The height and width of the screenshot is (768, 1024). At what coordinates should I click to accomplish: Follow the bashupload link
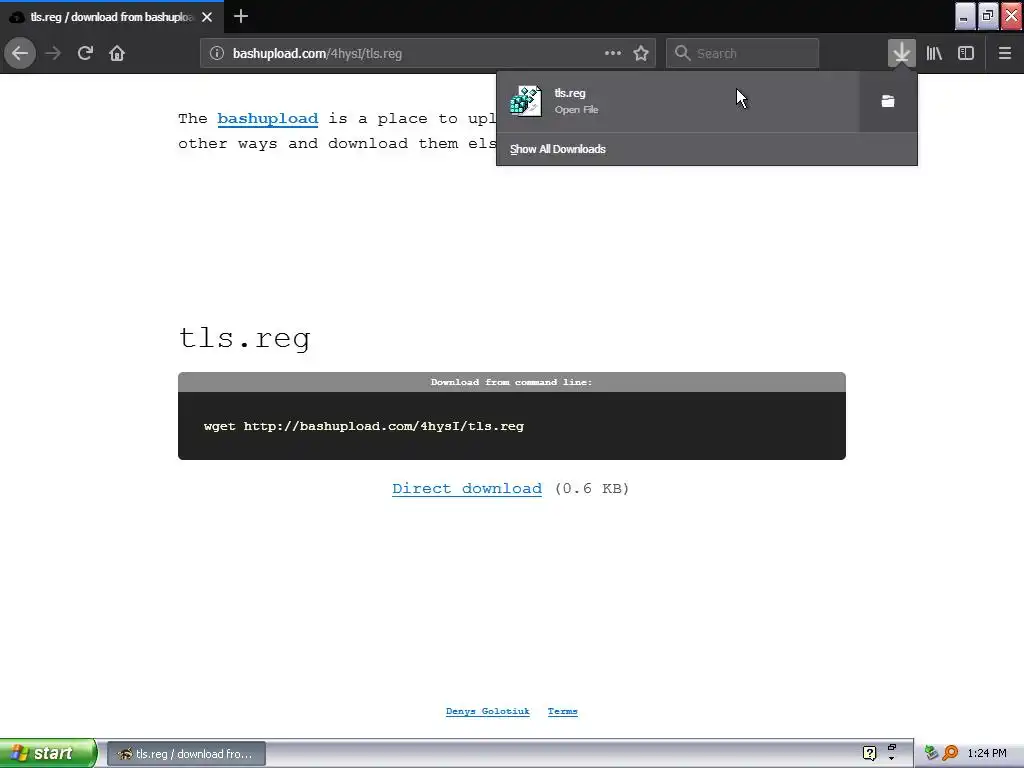pos(268,119)
